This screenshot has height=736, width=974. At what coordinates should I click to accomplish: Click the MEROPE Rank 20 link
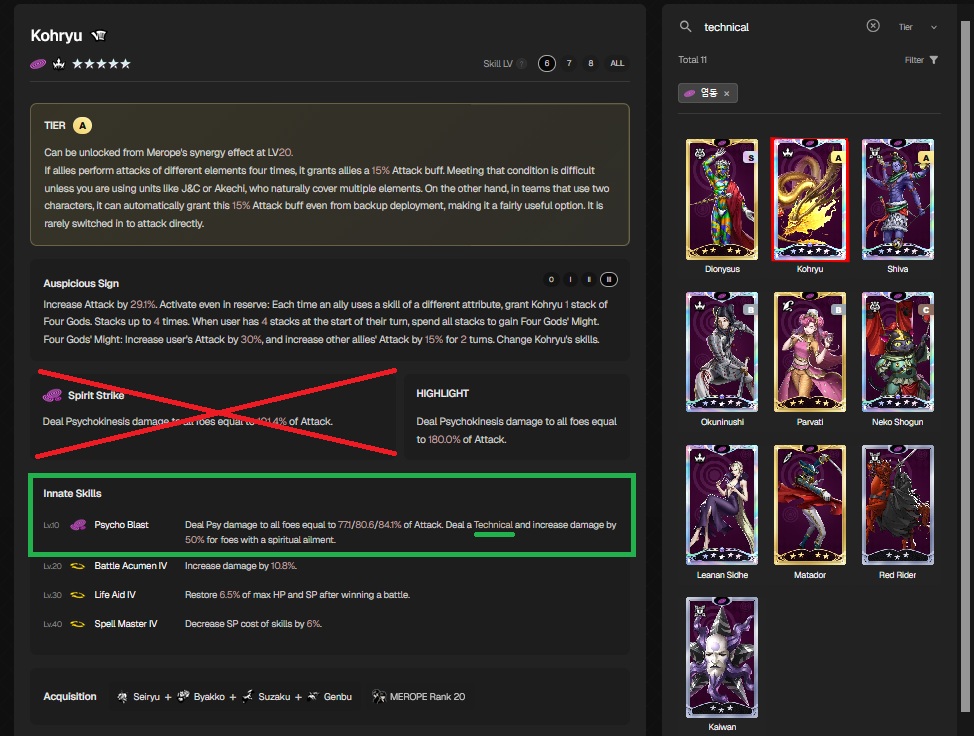click(427, 697)
